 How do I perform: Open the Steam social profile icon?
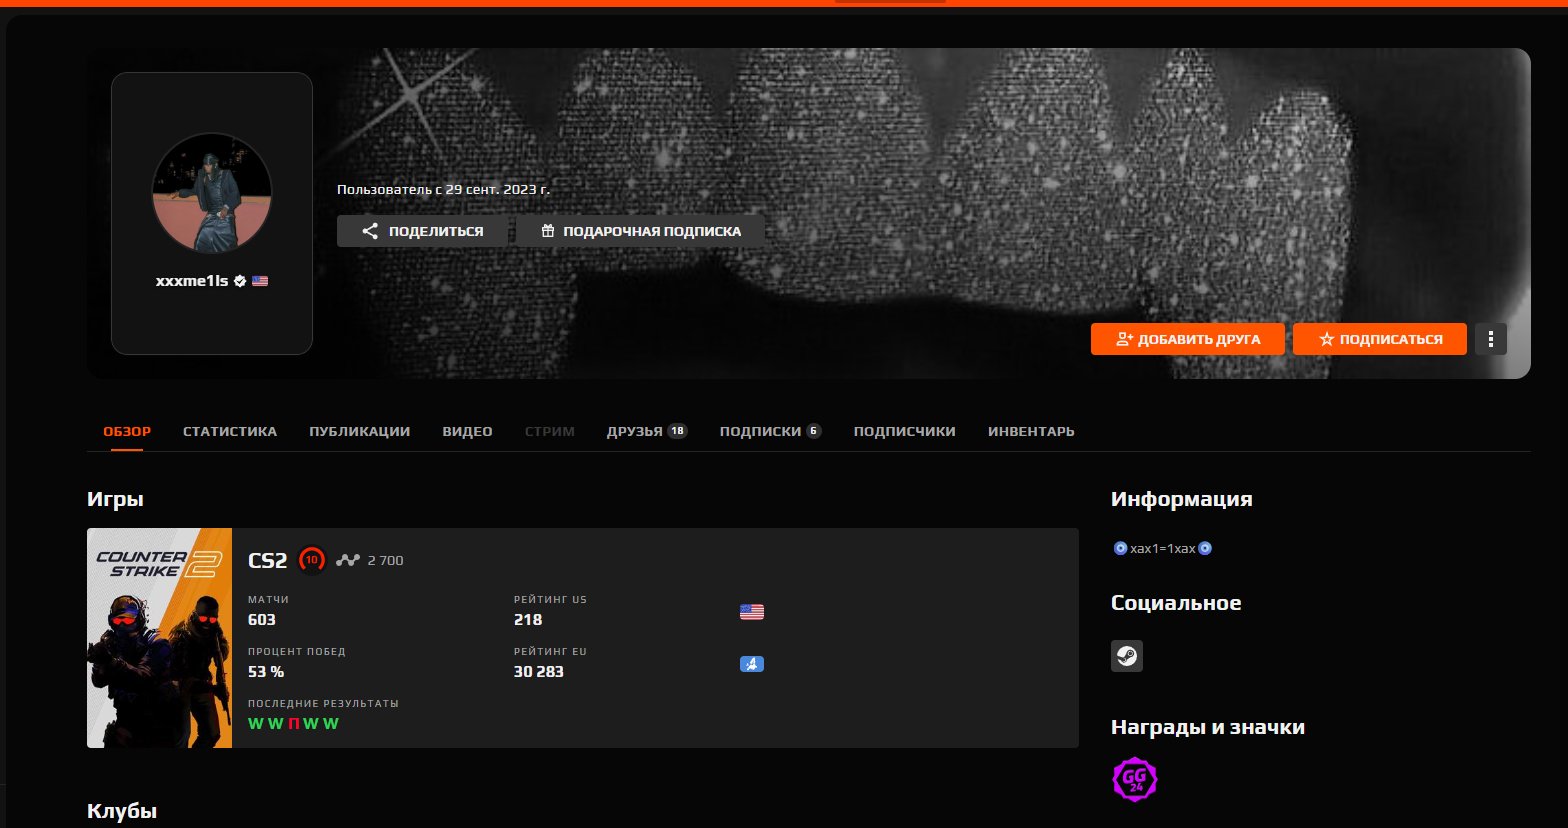point(1127,656)
